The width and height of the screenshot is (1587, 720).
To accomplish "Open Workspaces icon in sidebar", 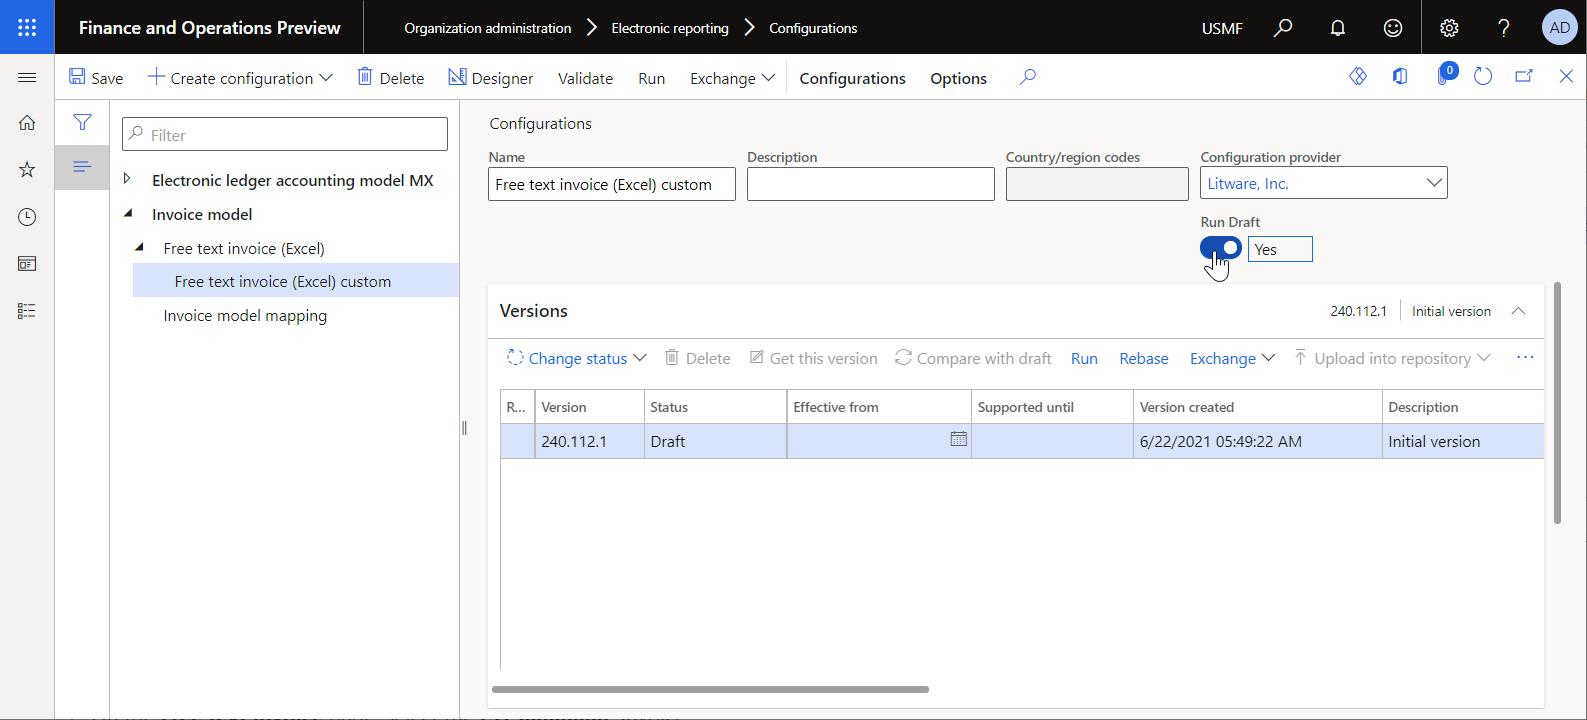I will click(27, 264).
